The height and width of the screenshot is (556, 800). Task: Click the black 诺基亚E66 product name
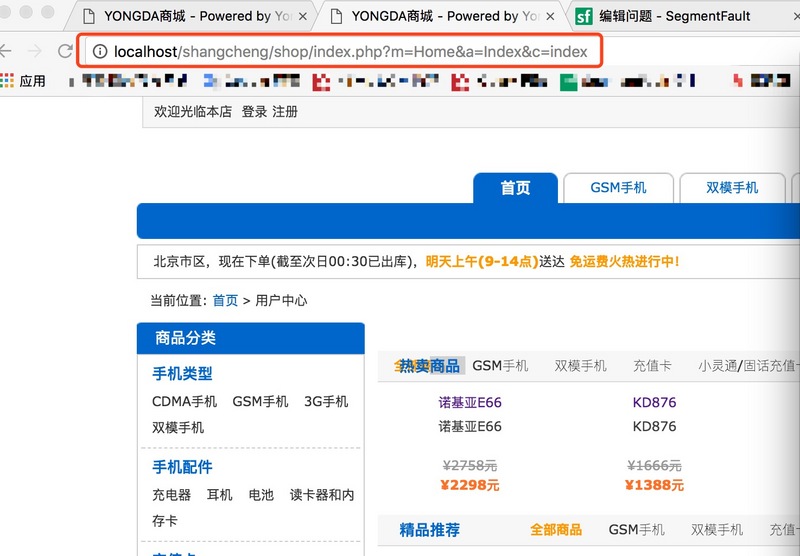point(470,426)
